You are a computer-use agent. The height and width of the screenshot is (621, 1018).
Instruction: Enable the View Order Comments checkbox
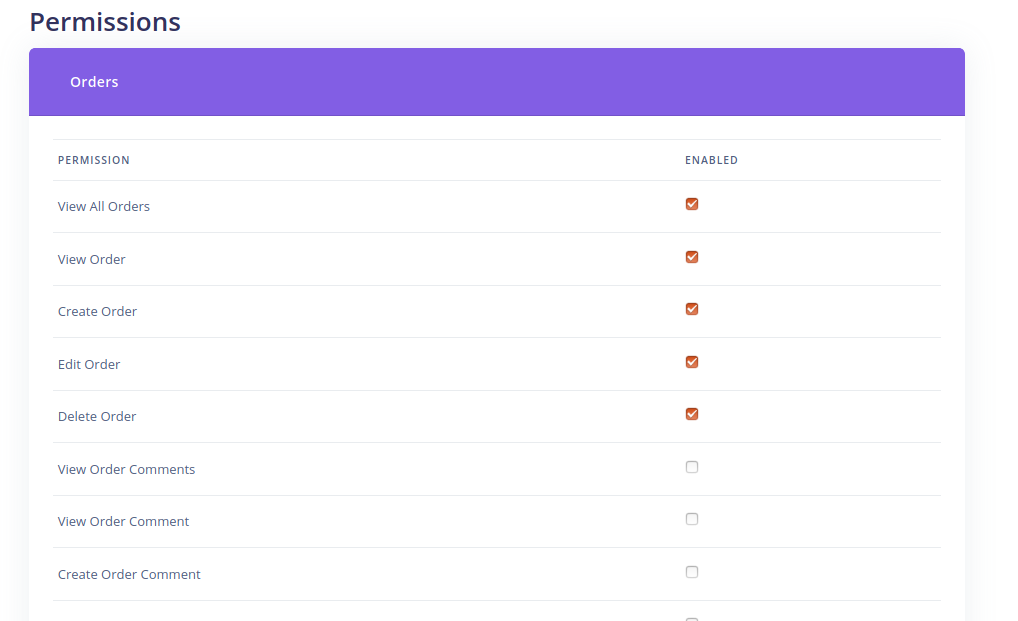pyautogui.click(x=692, y=467)
